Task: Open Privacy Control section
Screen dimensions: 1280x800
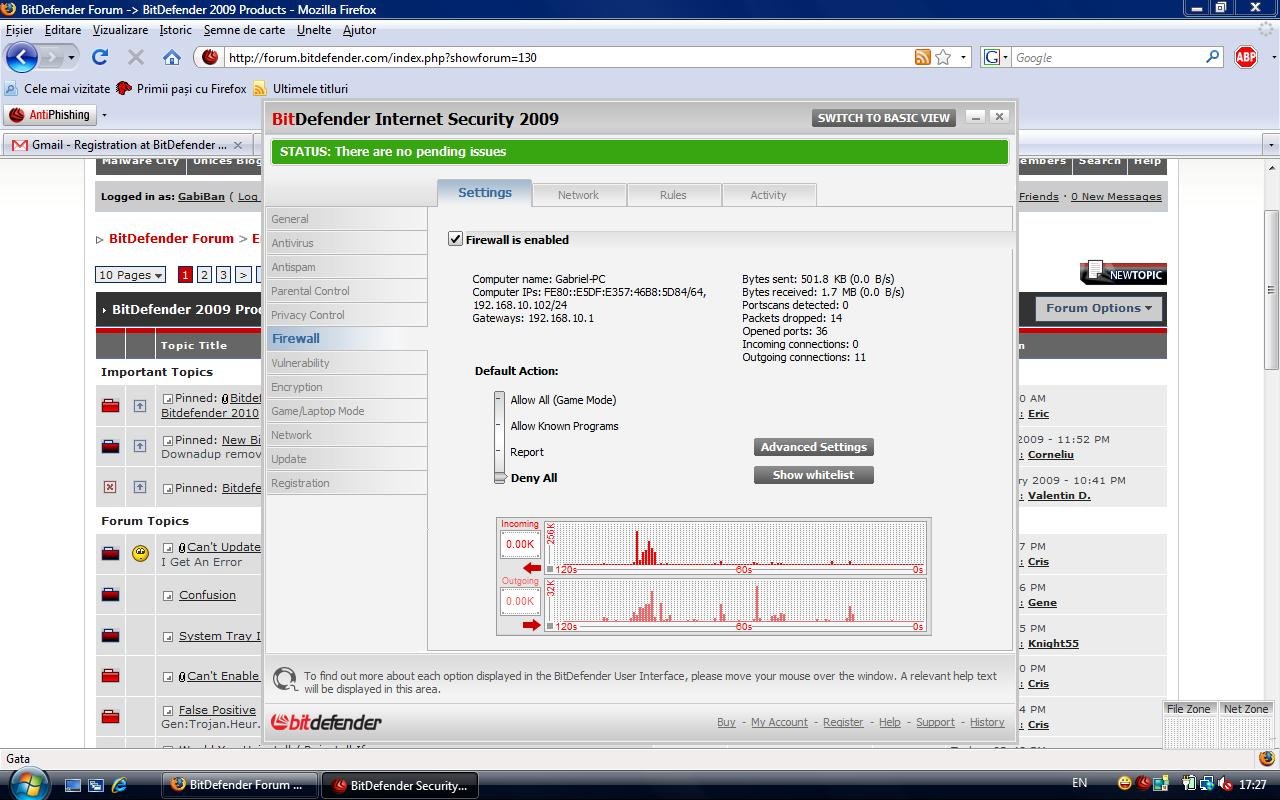Action: point(346,315)
